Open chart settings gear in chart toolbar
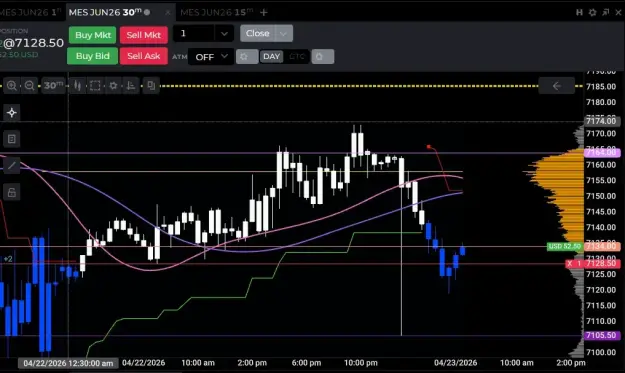 (x=113, y=85)
